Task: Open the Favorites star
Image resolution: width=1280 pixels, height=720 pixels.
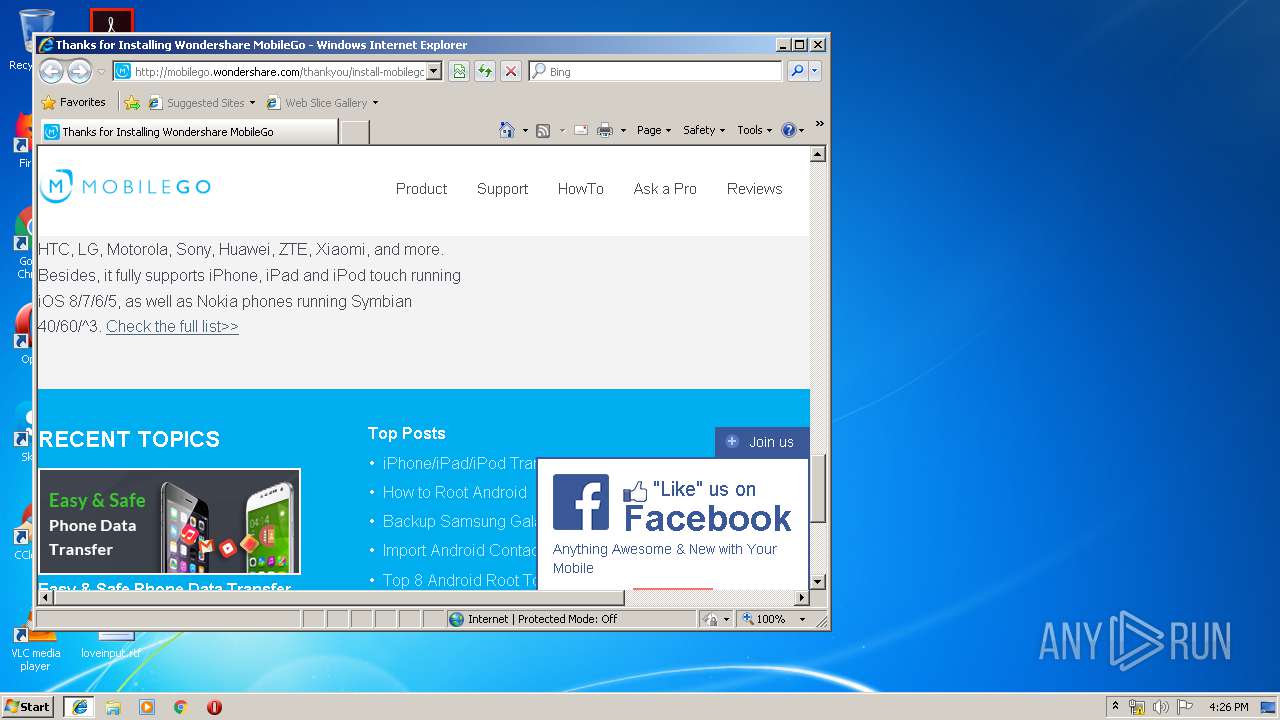Action: (48, 102)
